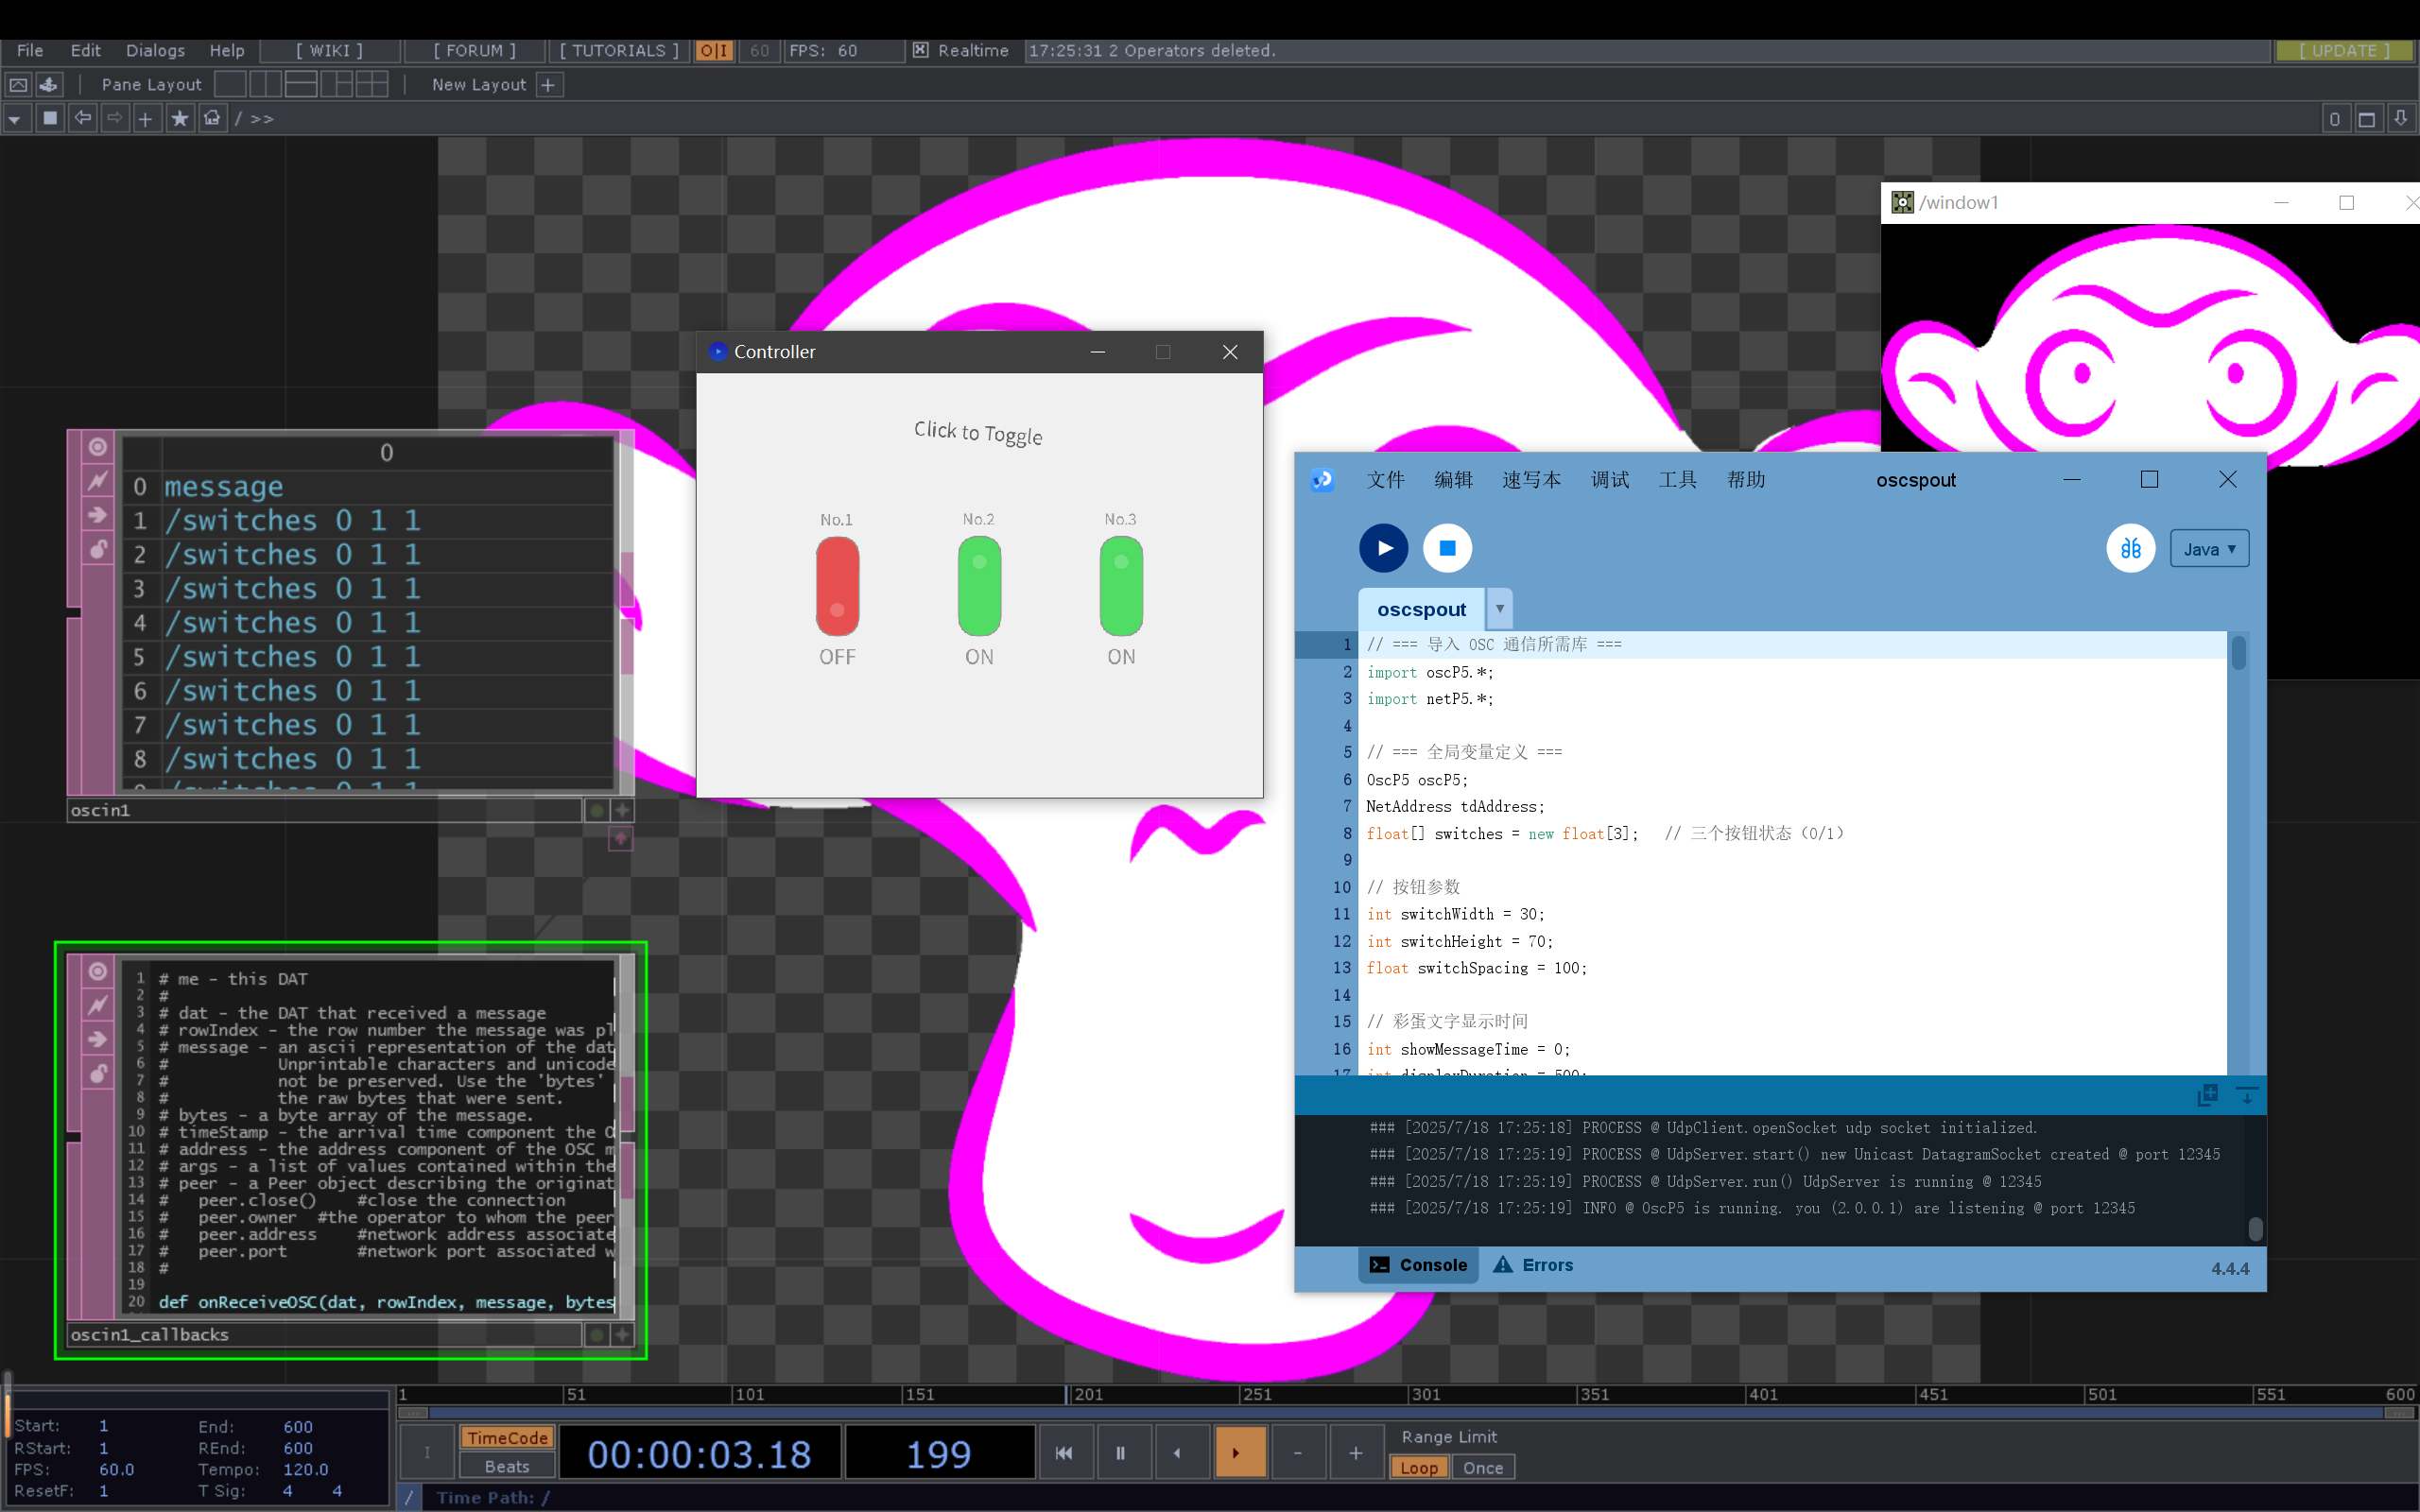Toggle oscin1_callbacks viewer active flag
The image size is (2420, 1512).
pyautogui.click(x=98, y=971)
